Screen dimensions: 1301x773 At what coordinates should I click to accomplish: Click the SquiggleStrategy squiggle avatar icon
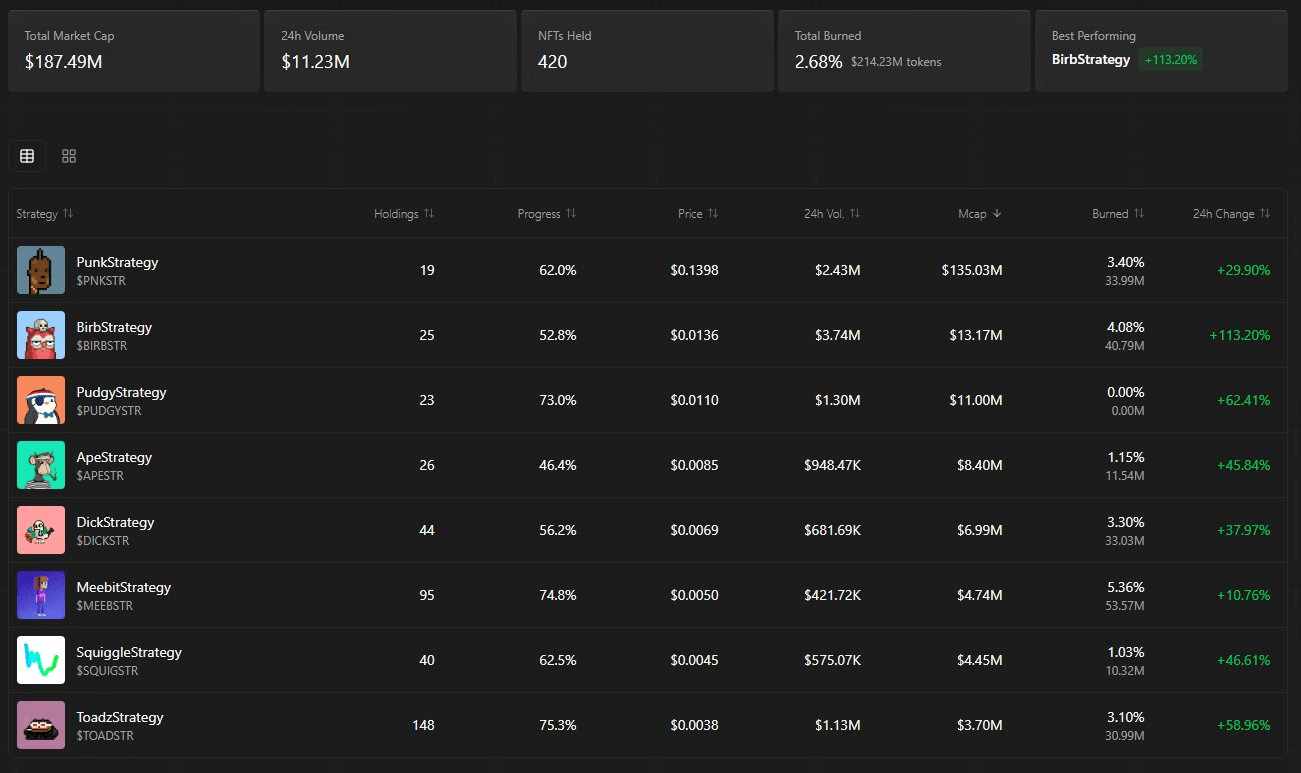tap(41, 660)
